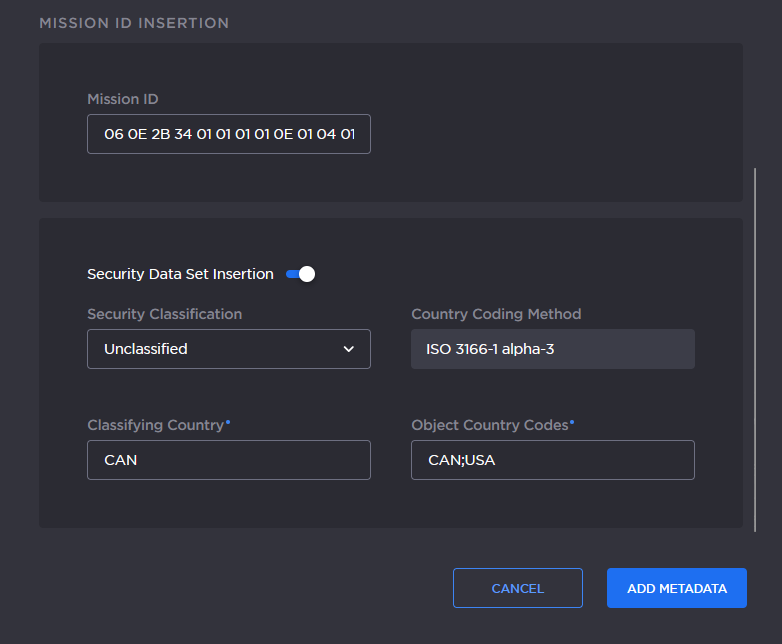
Task: Open the Security Classification dropdown
Action: (x=228, y=349)
